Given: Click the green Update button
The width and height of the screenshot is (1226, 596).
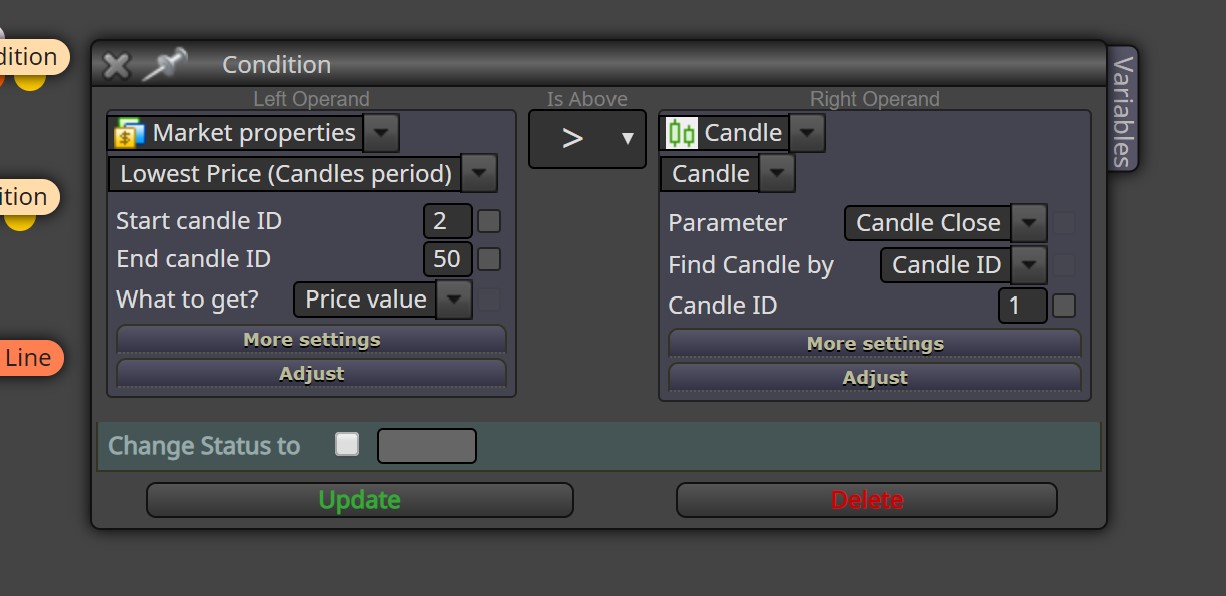Looking at the screenshot, I should click(360, 500).
